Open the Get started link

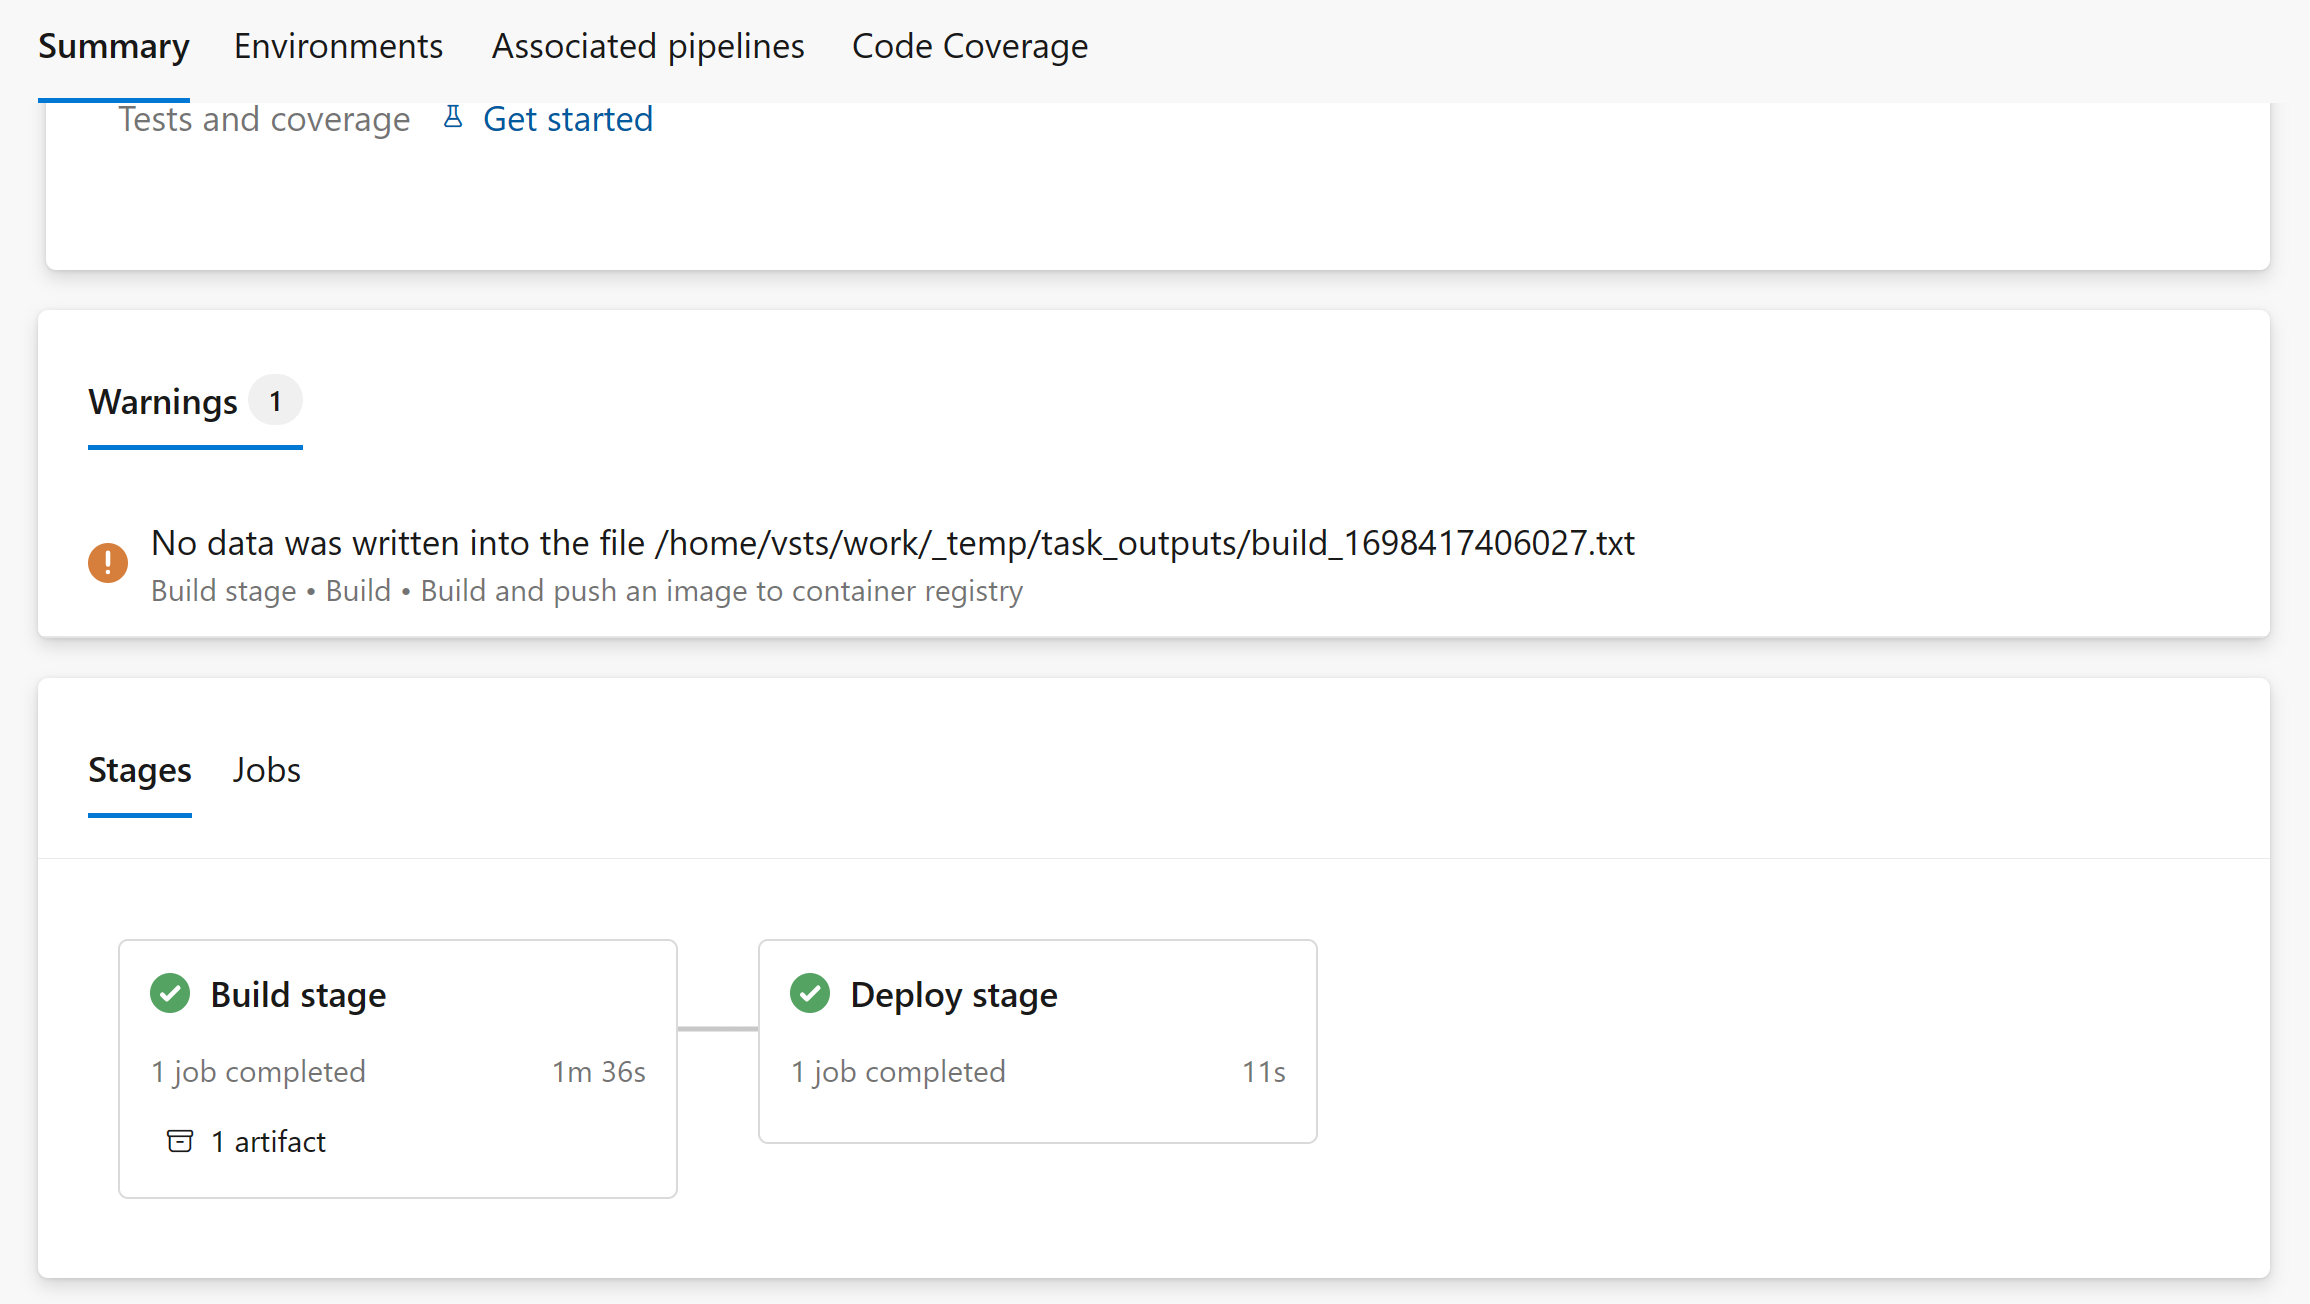(x=567, y=118)
